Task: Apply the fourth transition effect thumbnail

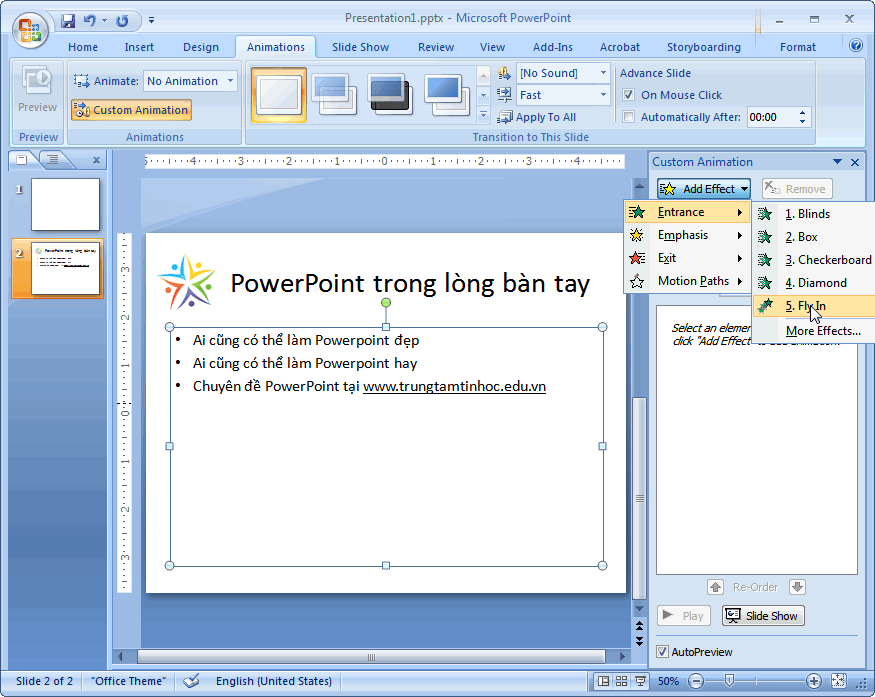Action: pyautogui.click(x=446, y=94)
